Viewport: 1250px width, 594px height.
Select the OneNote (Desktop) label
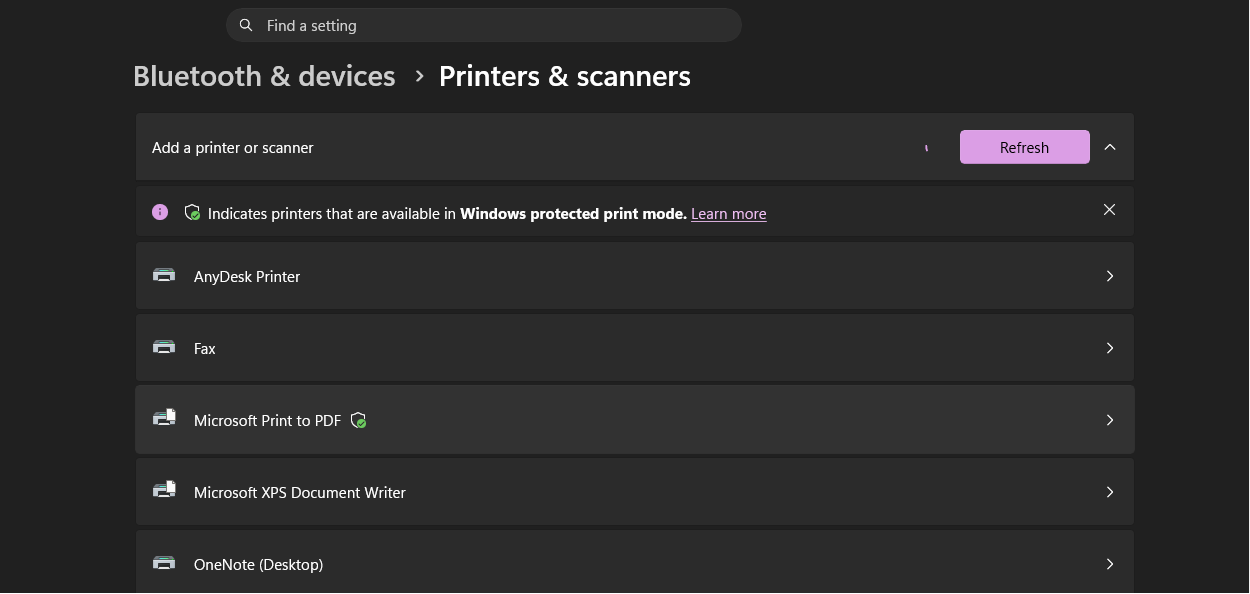click(259, 565)
